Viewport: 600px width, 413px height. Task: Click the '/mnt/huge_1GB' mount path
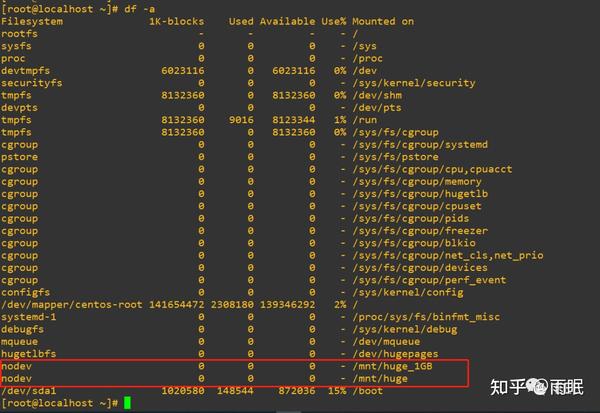[393, 367]
